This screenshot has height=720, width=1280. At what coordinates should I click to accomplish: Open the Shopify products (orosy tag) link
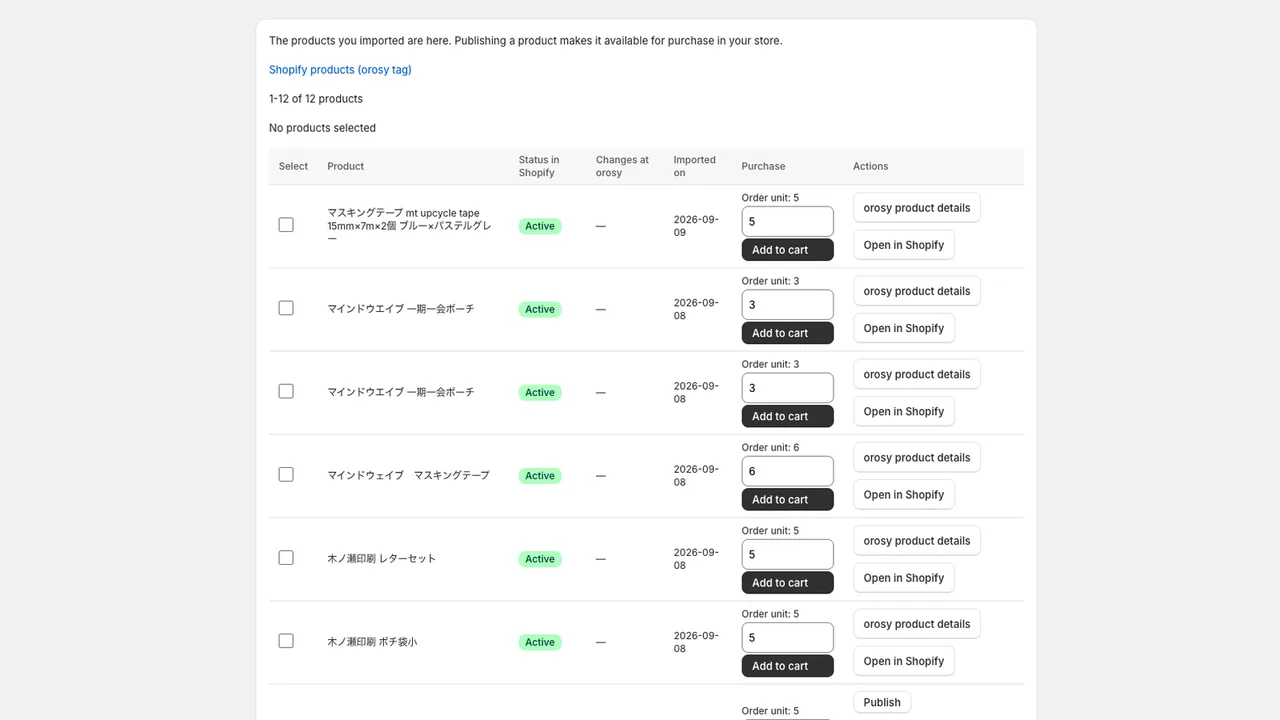340,70
